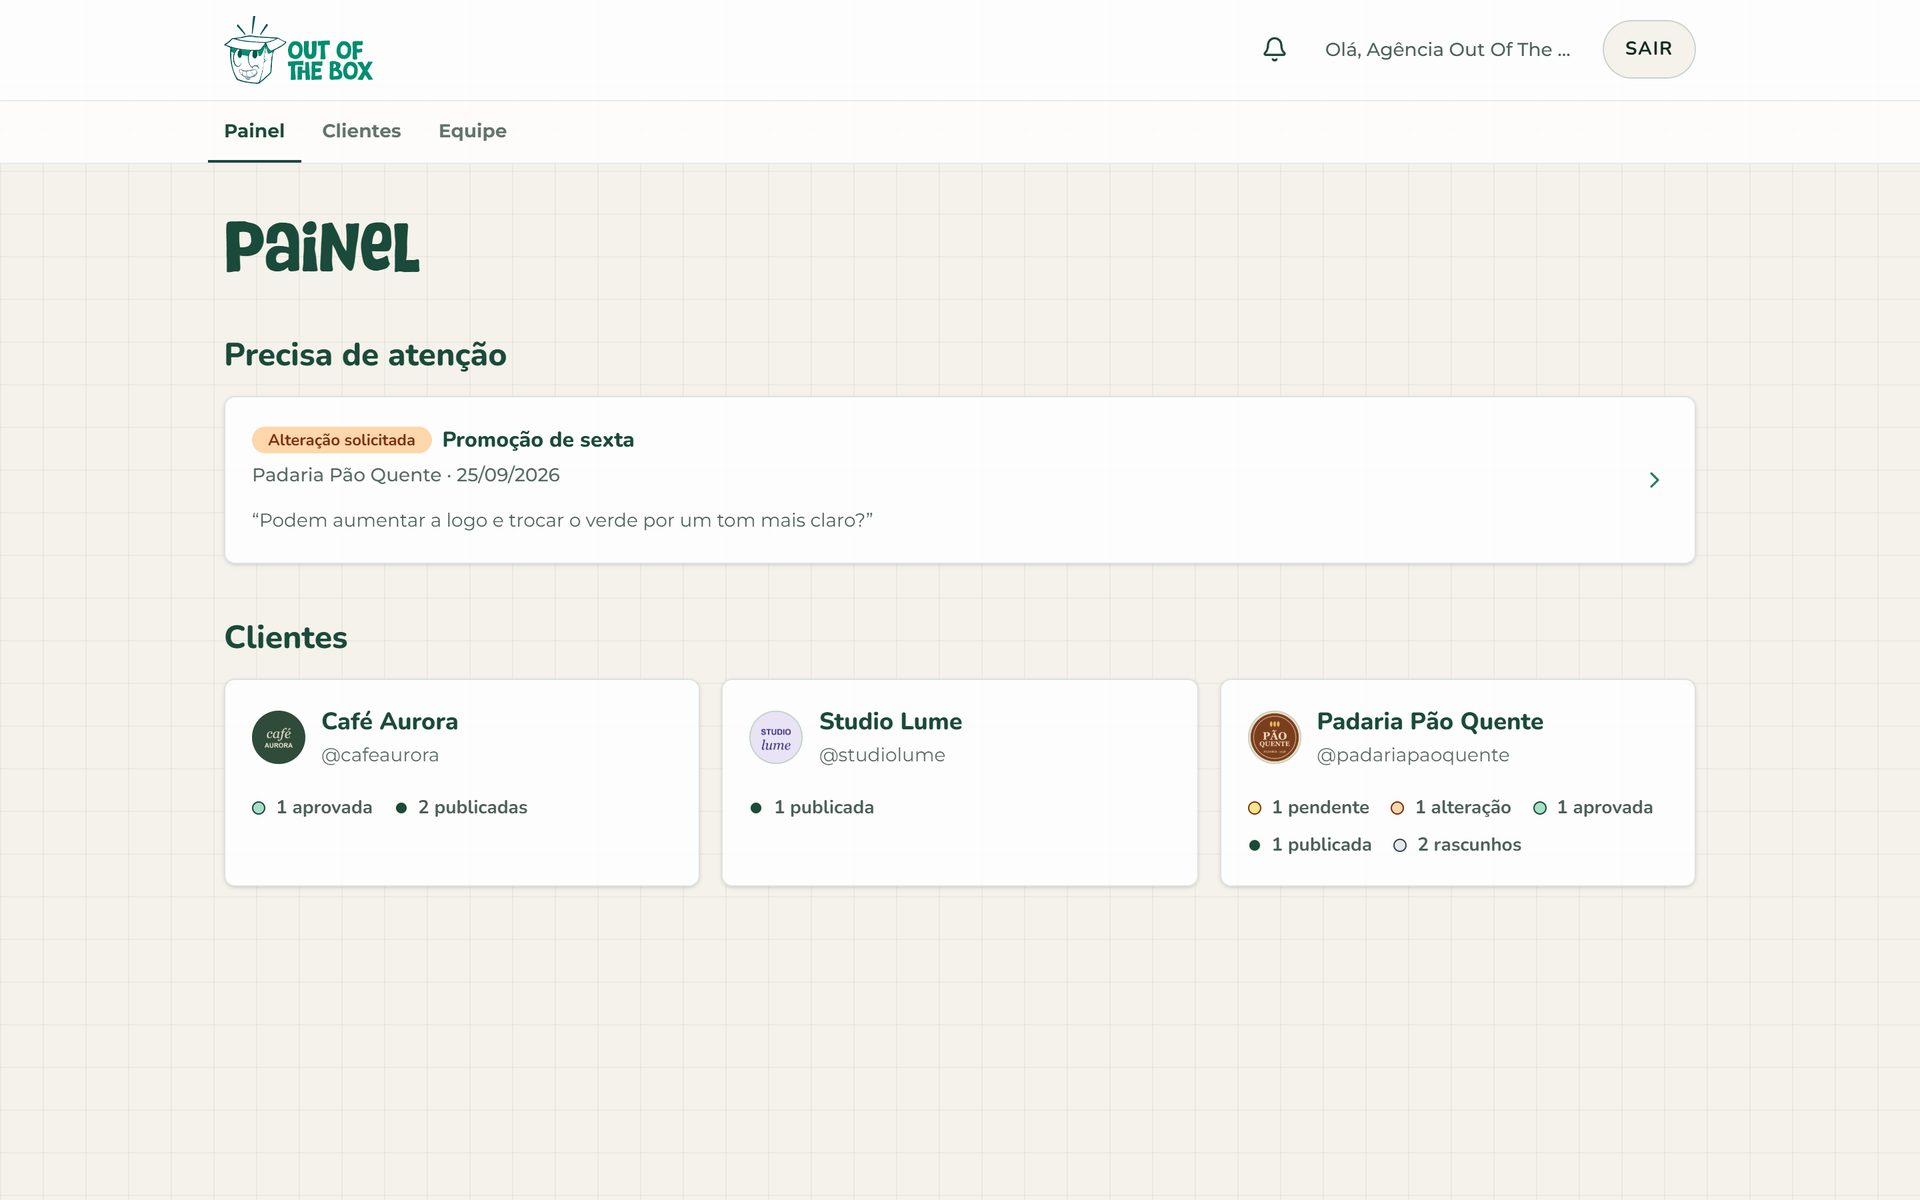Click the quoted comment about aumentar a logo
Screen dimensions: 1920x1200
(x=562, y=520)
